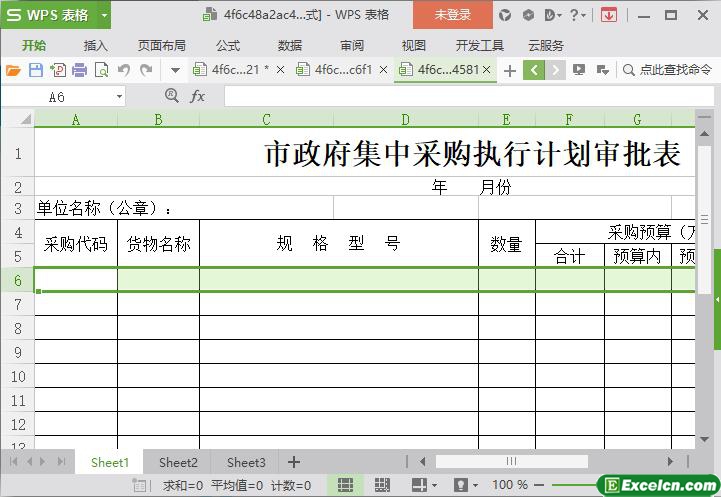Close the 4f6c...21 document tab
The height and width of the screenshot is (497, 721).
click(280, 70)
